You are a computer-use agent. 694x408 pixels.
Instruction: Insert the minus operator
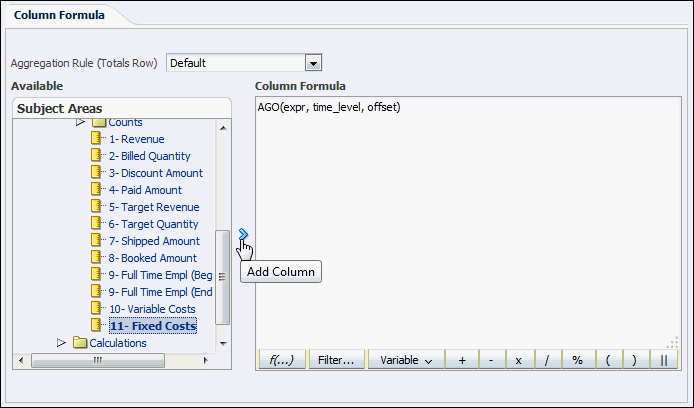pos(490,360)
